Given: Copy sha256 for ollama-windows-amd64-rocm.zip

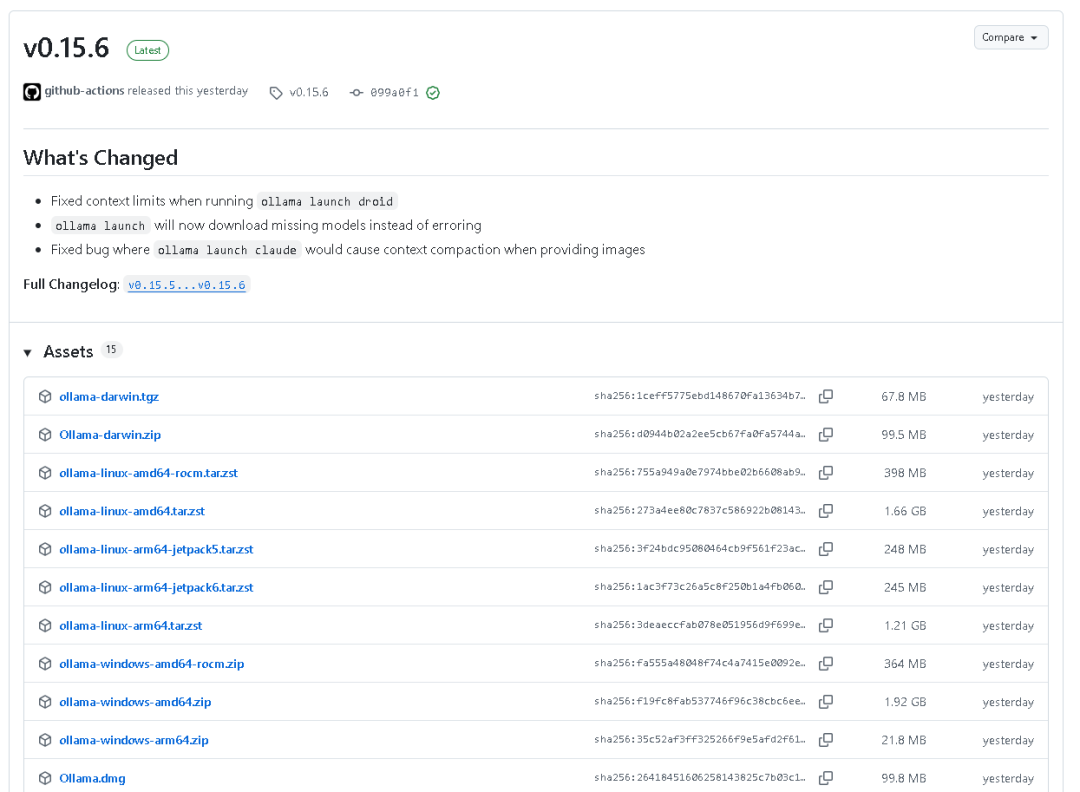Looking at the screenshot, I should tap(826, 664).
